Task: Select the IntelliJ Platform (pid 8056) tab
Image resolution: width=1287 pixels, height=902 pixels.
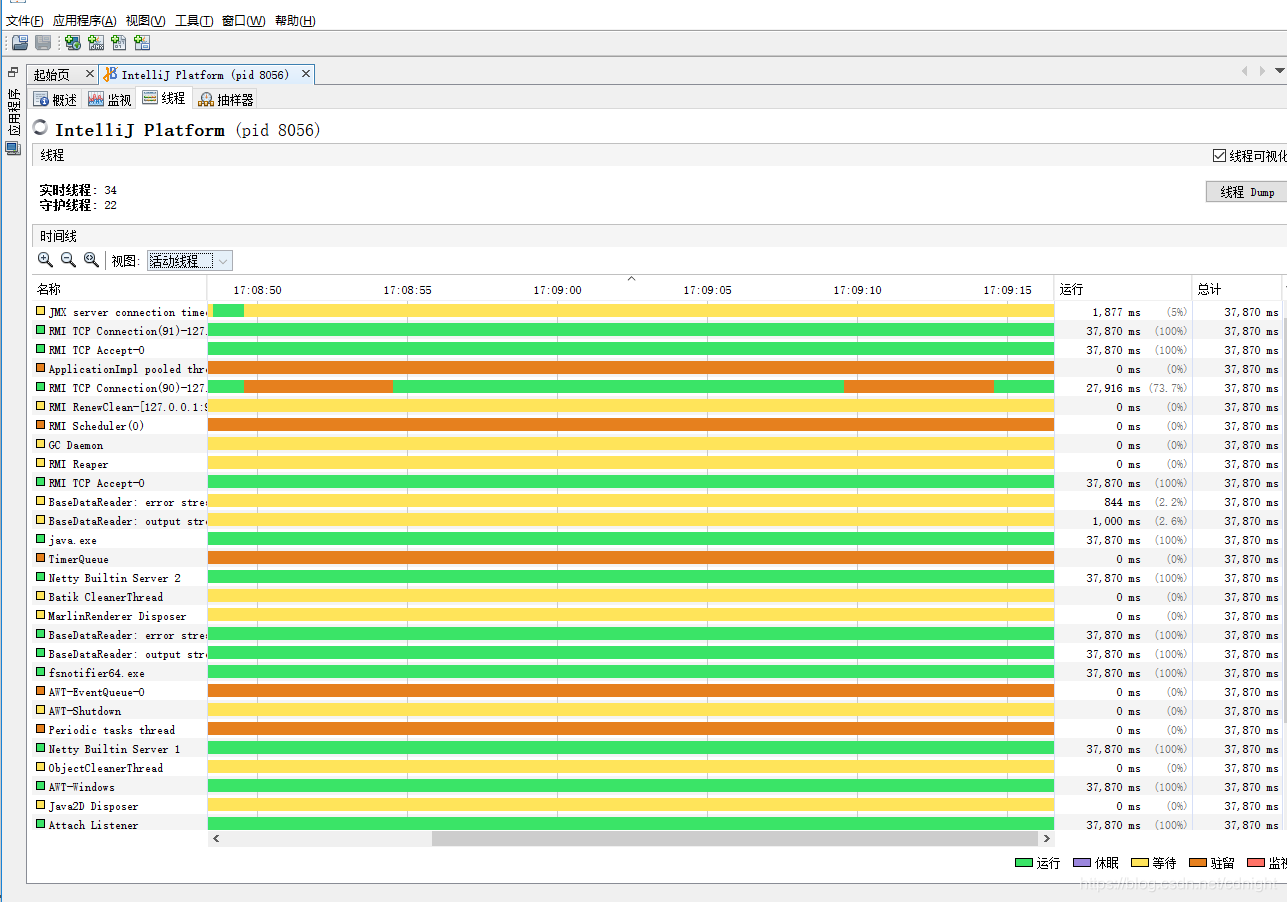Action: coord(205,75)
